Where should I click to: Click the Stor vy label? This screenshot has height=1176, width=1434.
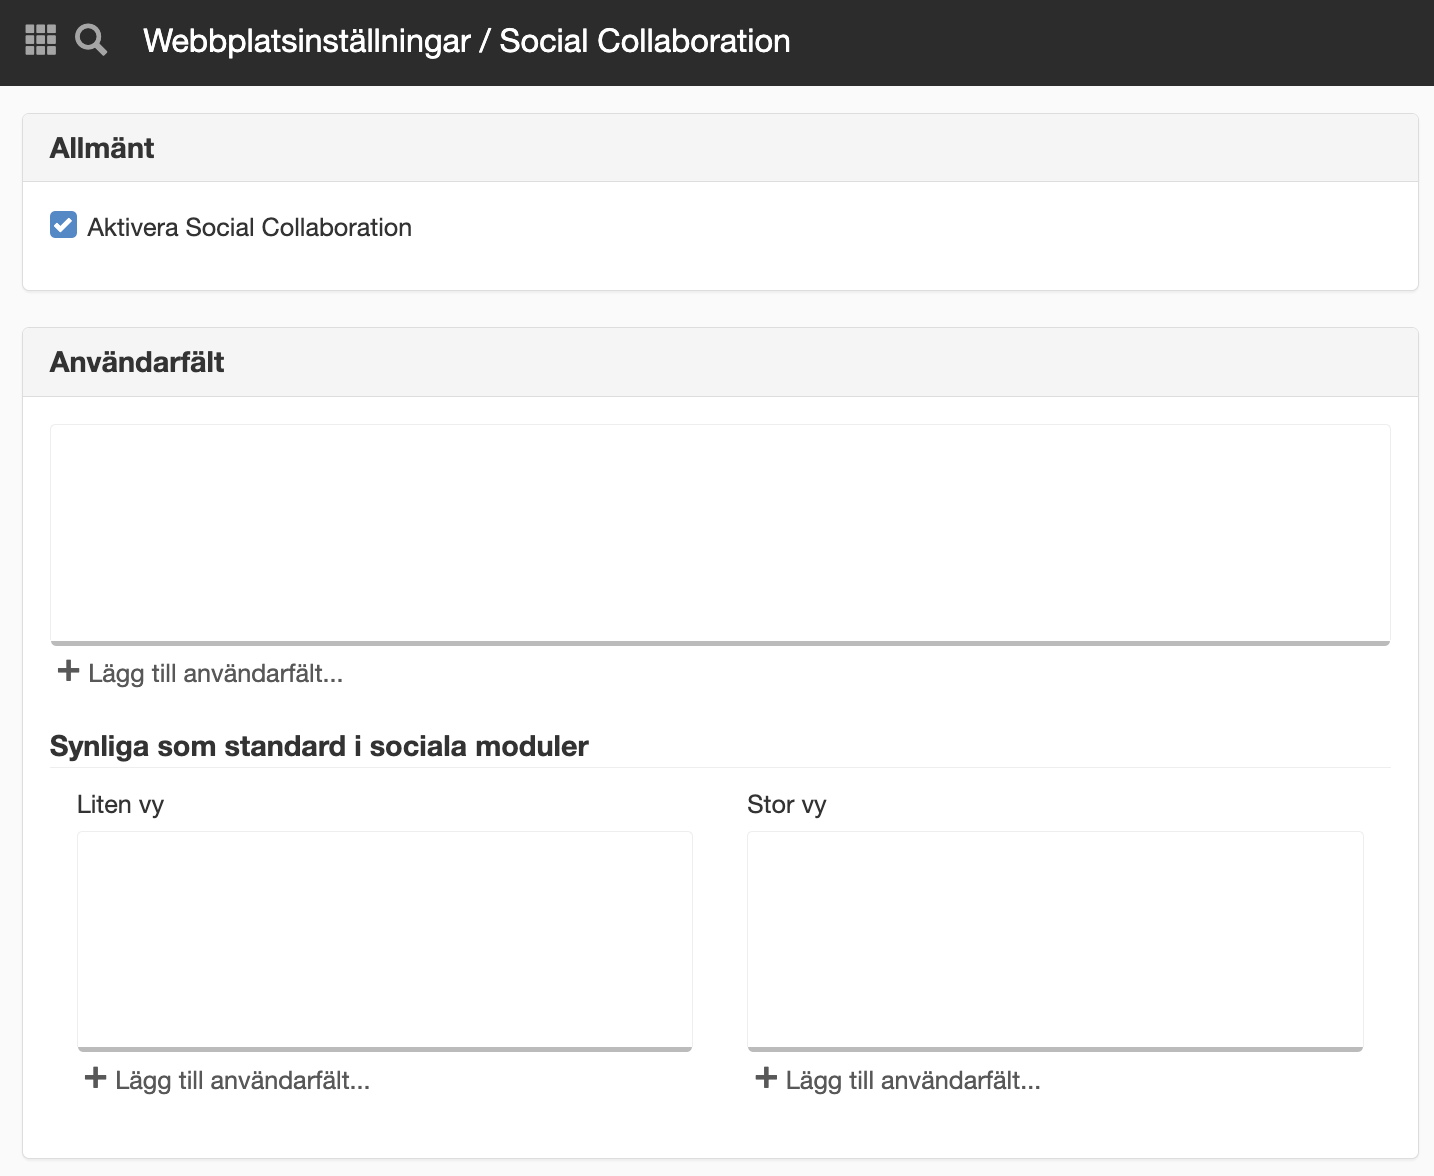tap(787, 805)
